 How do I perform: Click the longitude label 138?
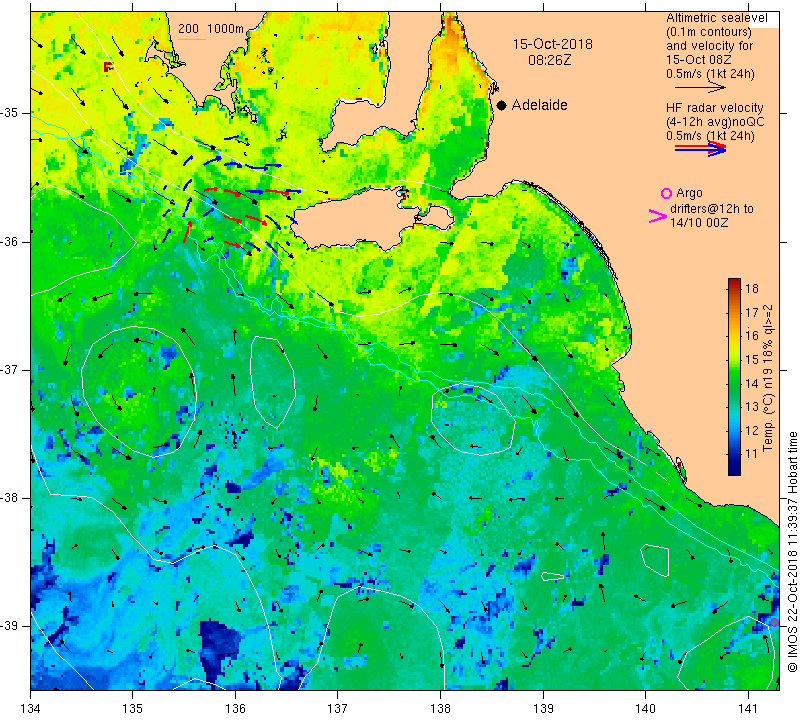(440, 708)
